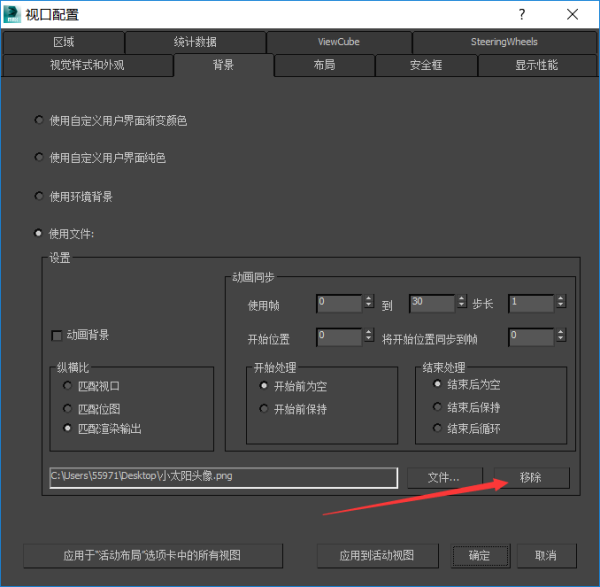This screenshot has height=587, width=600.
Task: Click the spinner of 将开始位置同步到帧 field
Action: (x=561, y=335)
